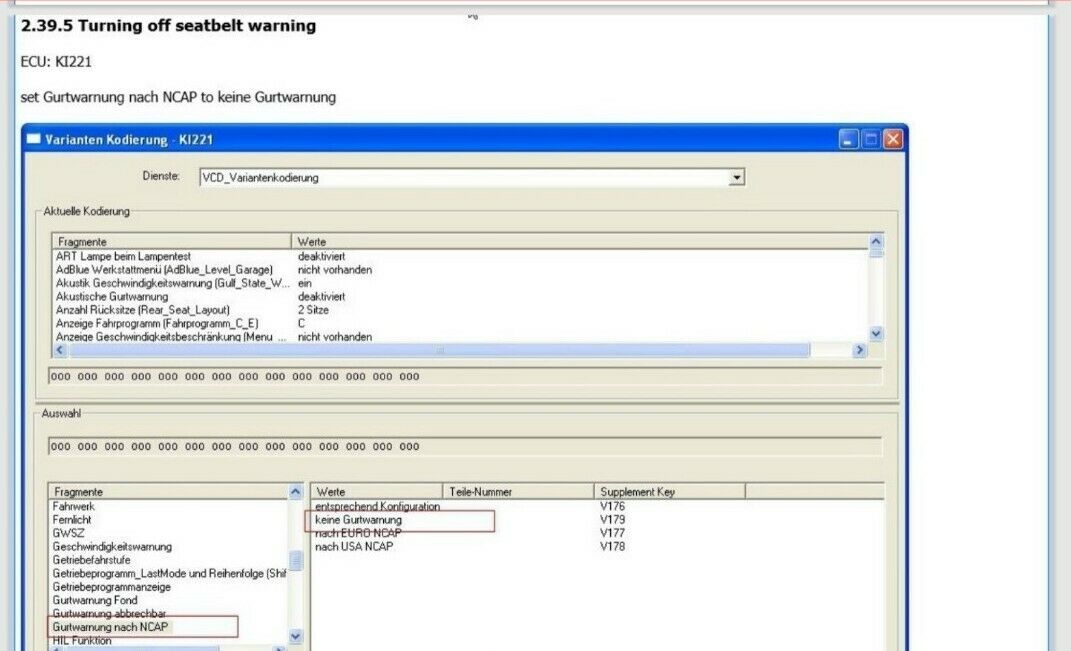Select 'Akustische Gurtwarnung' row in current coding
Screen dimensions: 1071x651
pyautogui.click(x=112, y=297)
